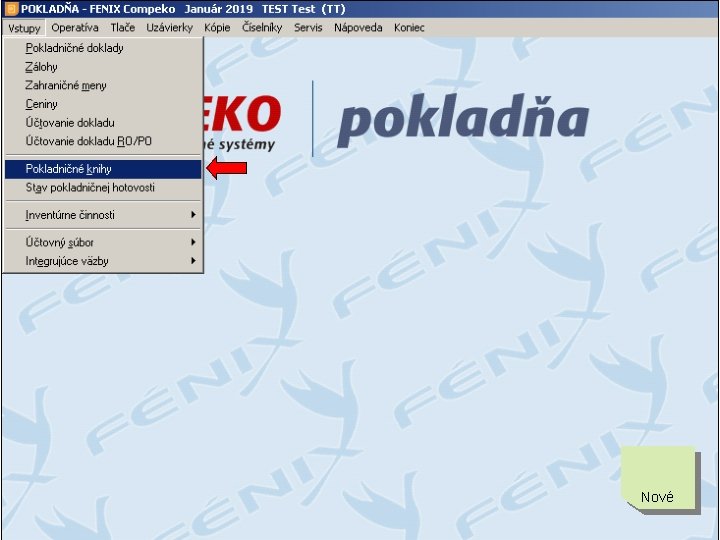Viewport: 720px width, 540px height.
Task: Click the POKLADŇA app icon in title bar
Action: coord(11,9)
